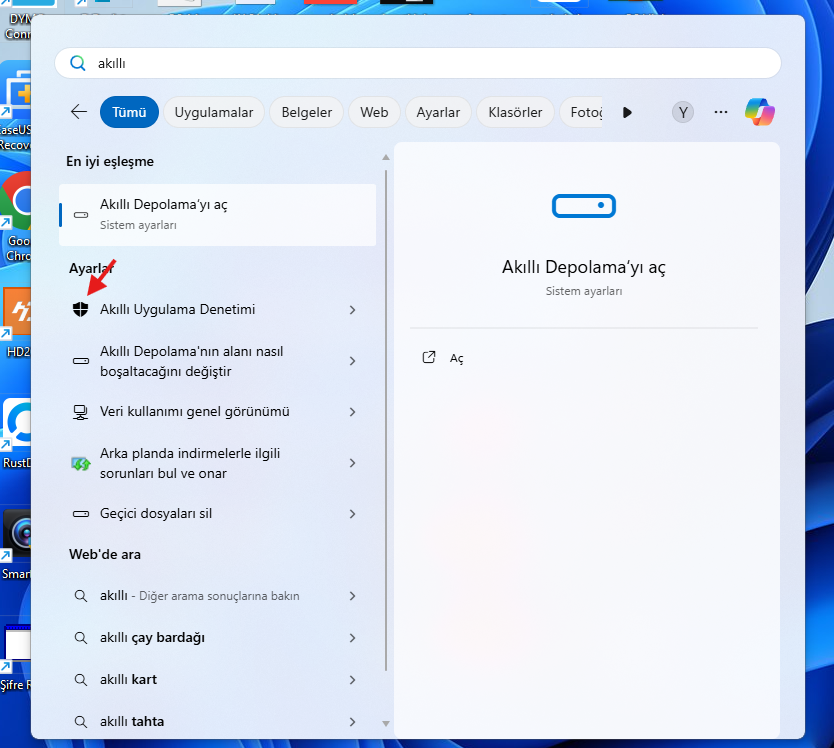Switch to the Ayarlar filter tab
The image size is (834, 748).
[x=438, y=112]
